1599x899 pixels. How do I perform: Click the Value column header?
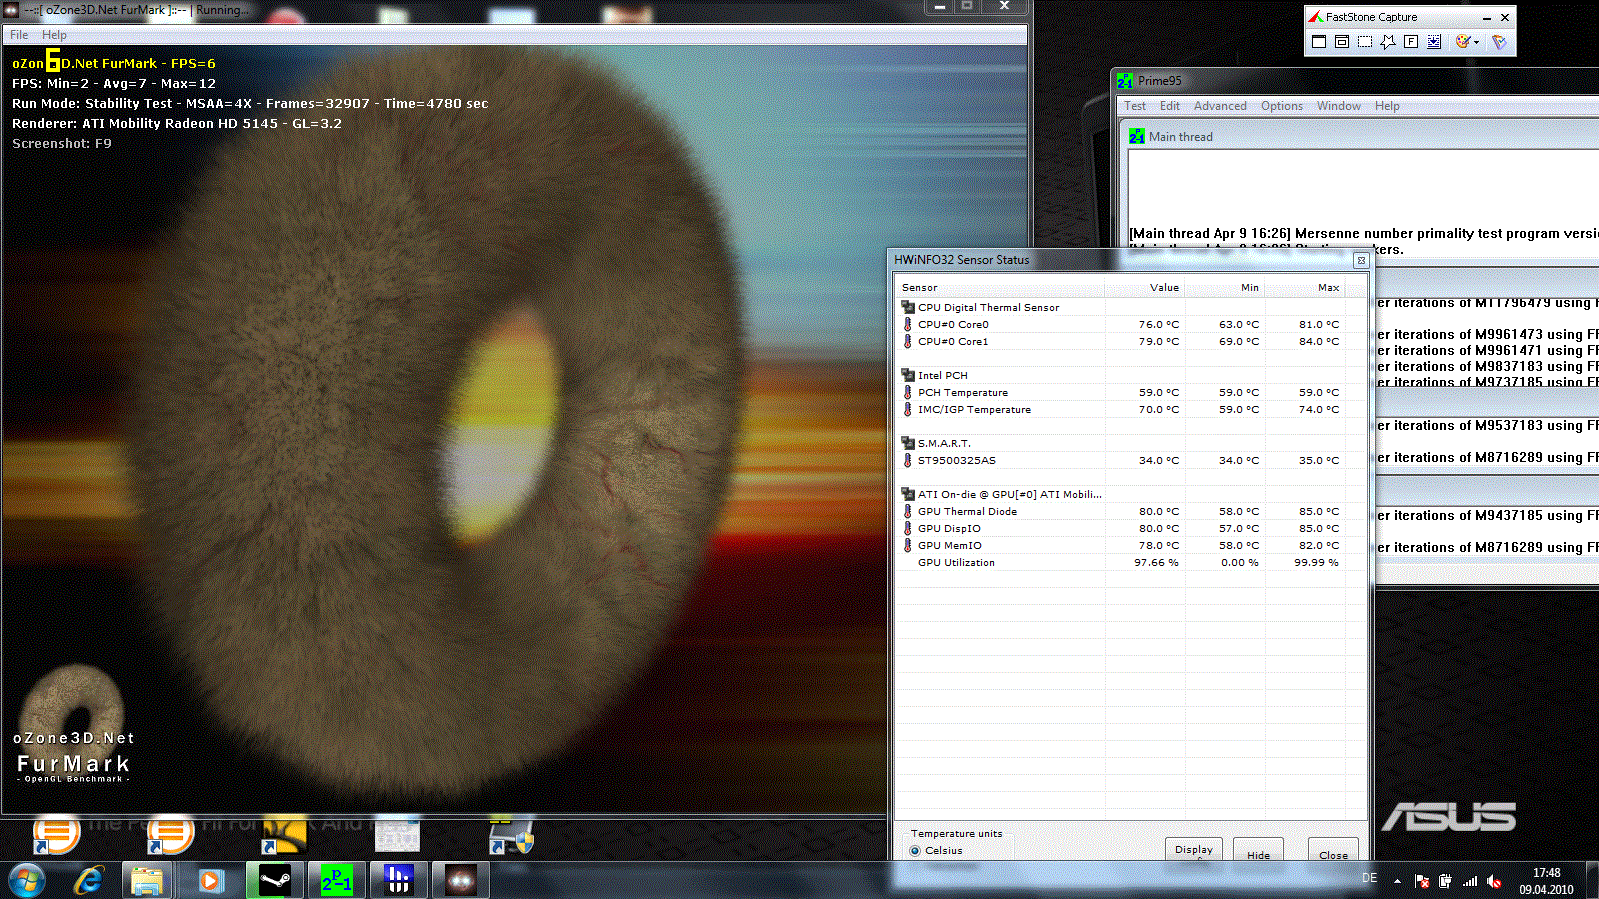[x=1145, y=288]
